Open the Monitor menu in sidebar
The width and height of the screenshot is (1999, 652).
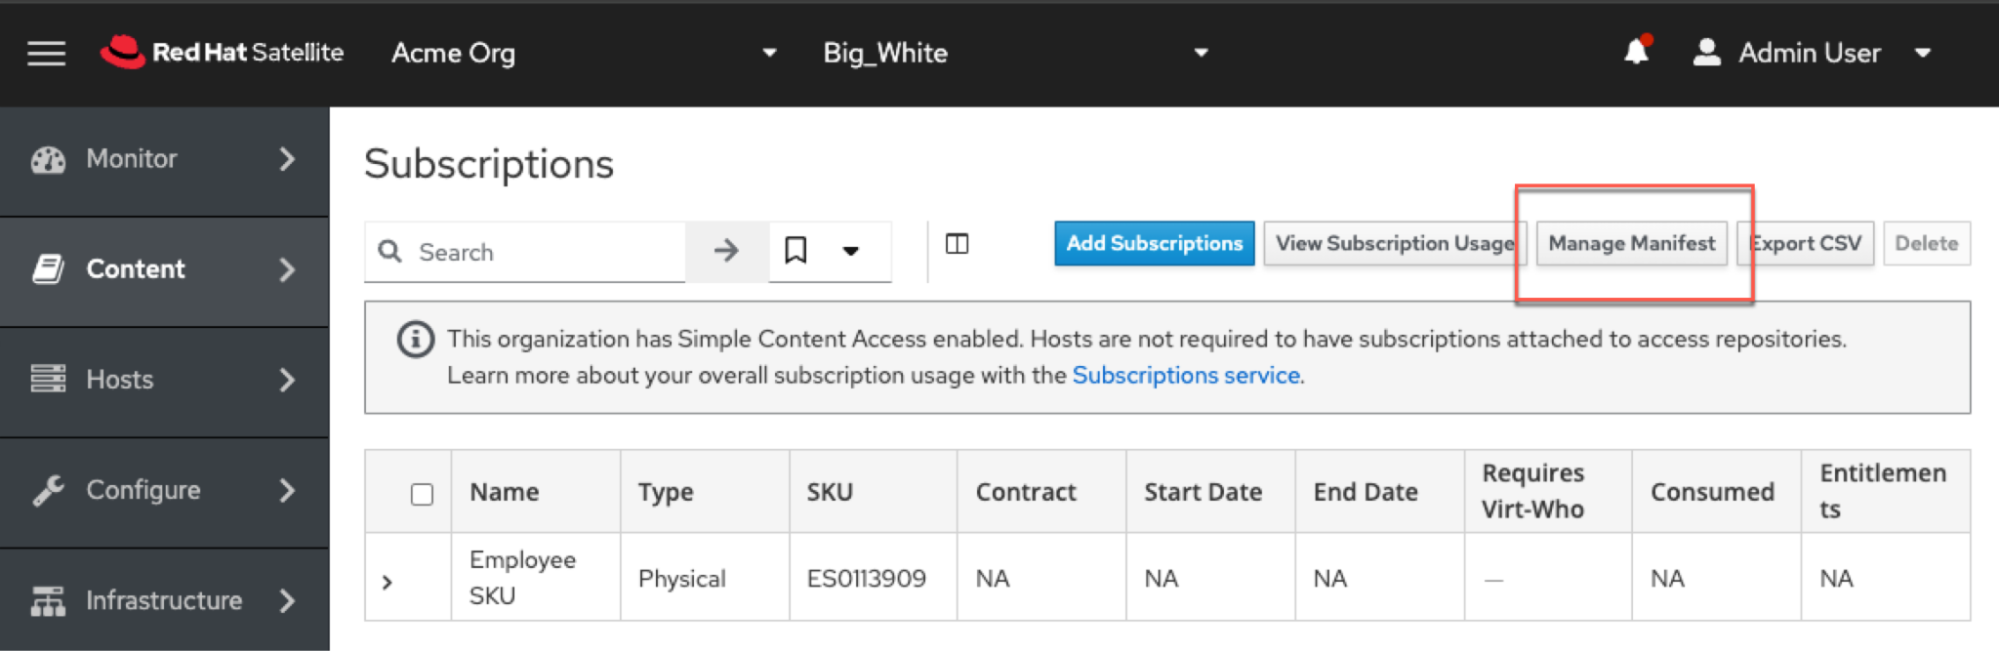coord(164,159)
